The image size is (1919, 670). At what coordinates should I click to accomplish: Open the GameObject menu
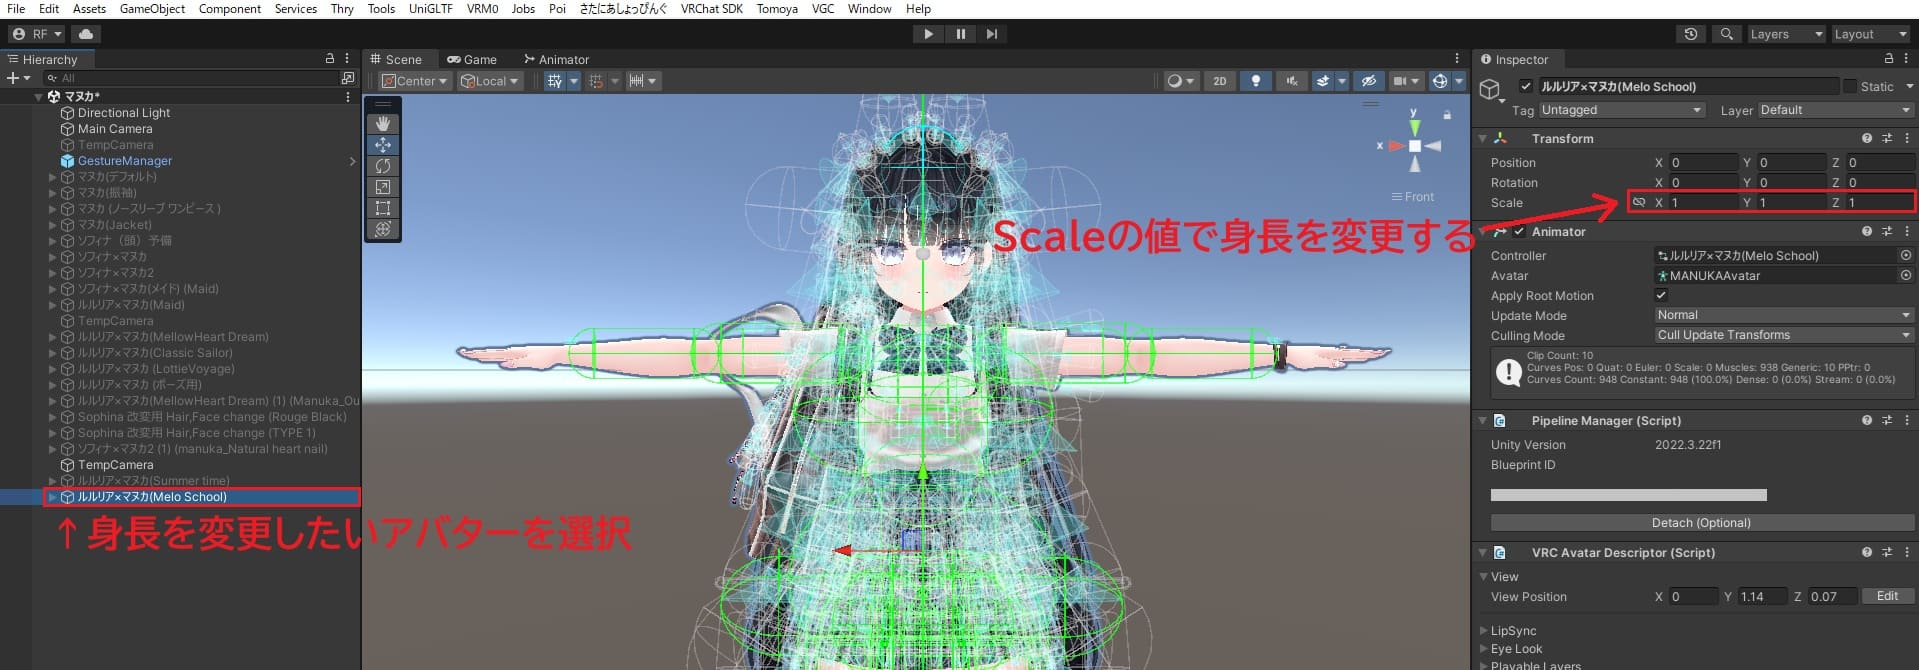(x=152, y=9)
